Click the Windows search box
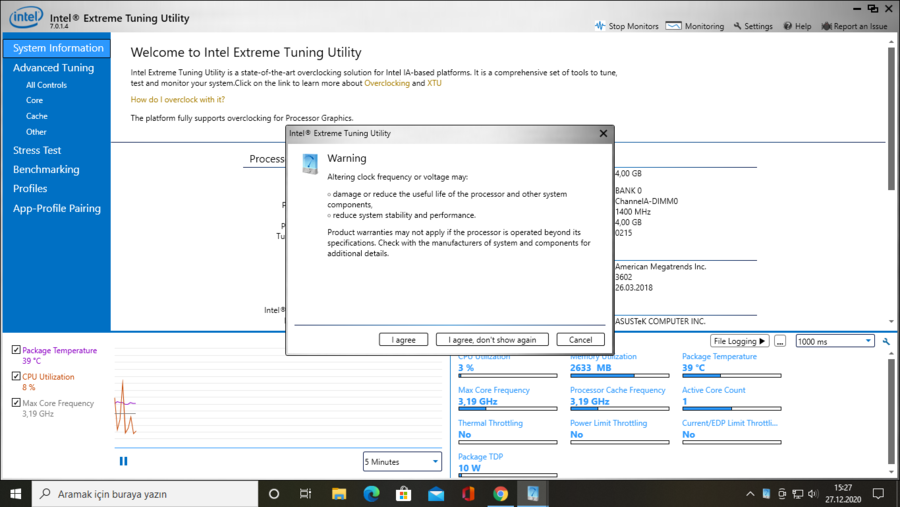Viewport: 900px width, 507px height. pos(145,494)
